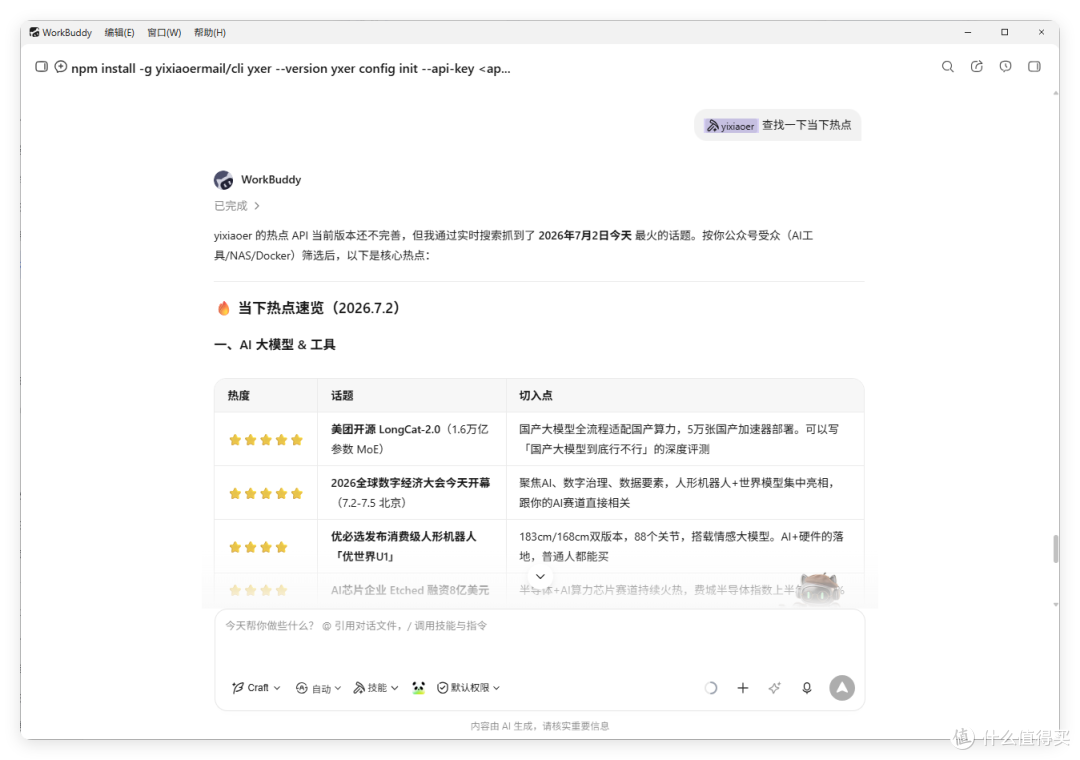
Task: Toggle the right side panel icon
Action: tap(1034, 67)
